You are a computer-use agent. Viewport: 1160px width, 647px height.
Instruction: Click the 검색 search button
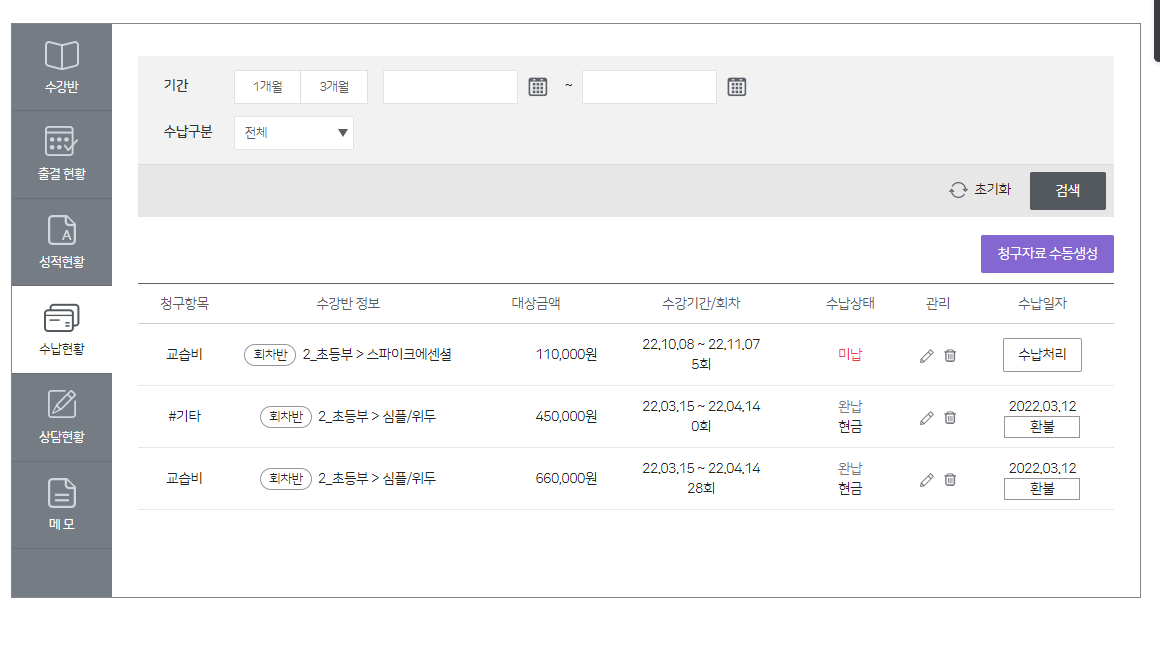(x=1068, y=191)
